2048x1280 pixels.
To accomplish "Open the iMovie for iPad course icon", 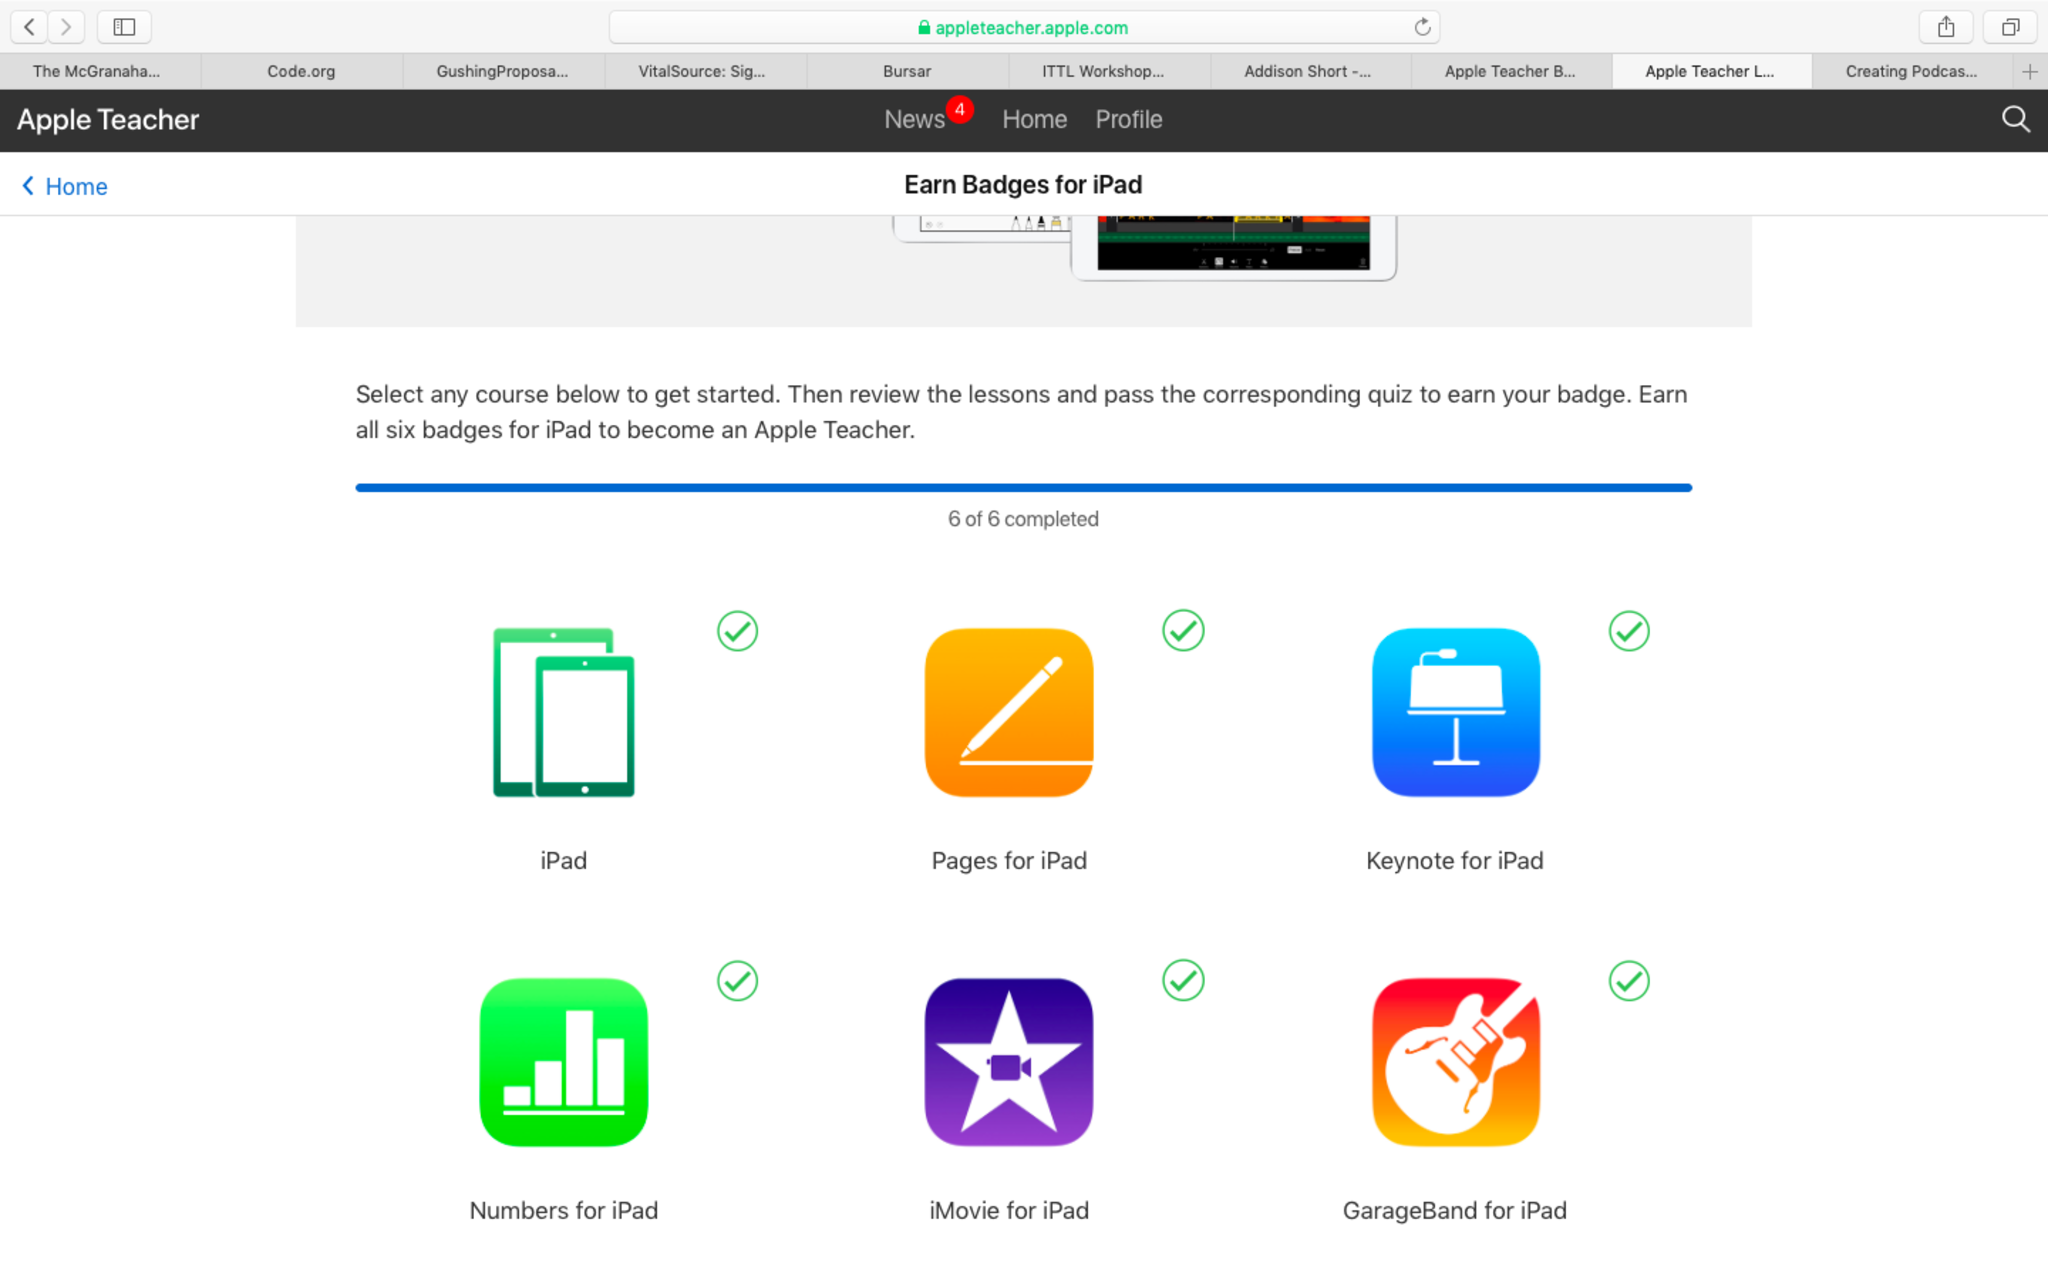I will (1008, 1062).
